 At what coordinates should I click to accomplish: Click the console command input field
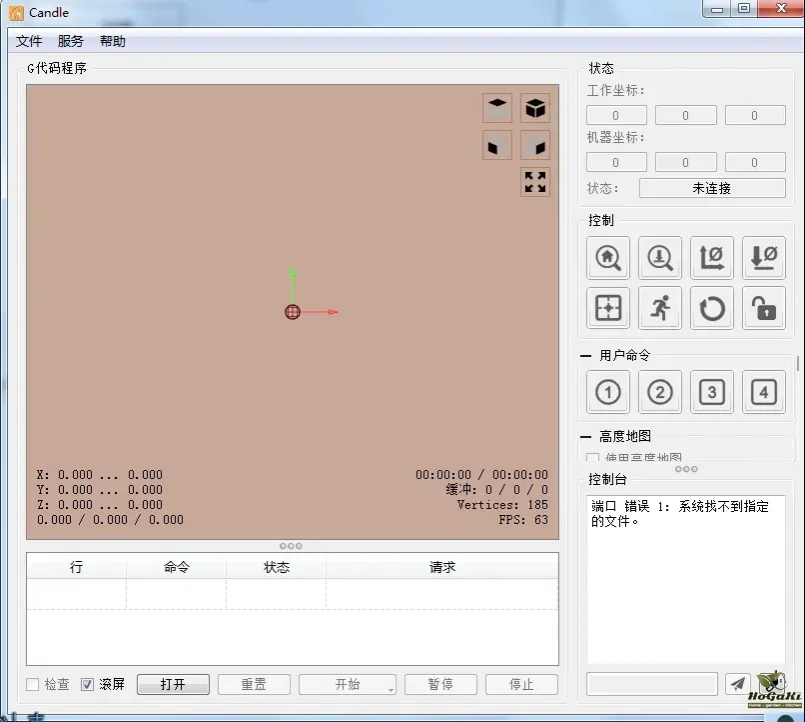tap(651, 684)
